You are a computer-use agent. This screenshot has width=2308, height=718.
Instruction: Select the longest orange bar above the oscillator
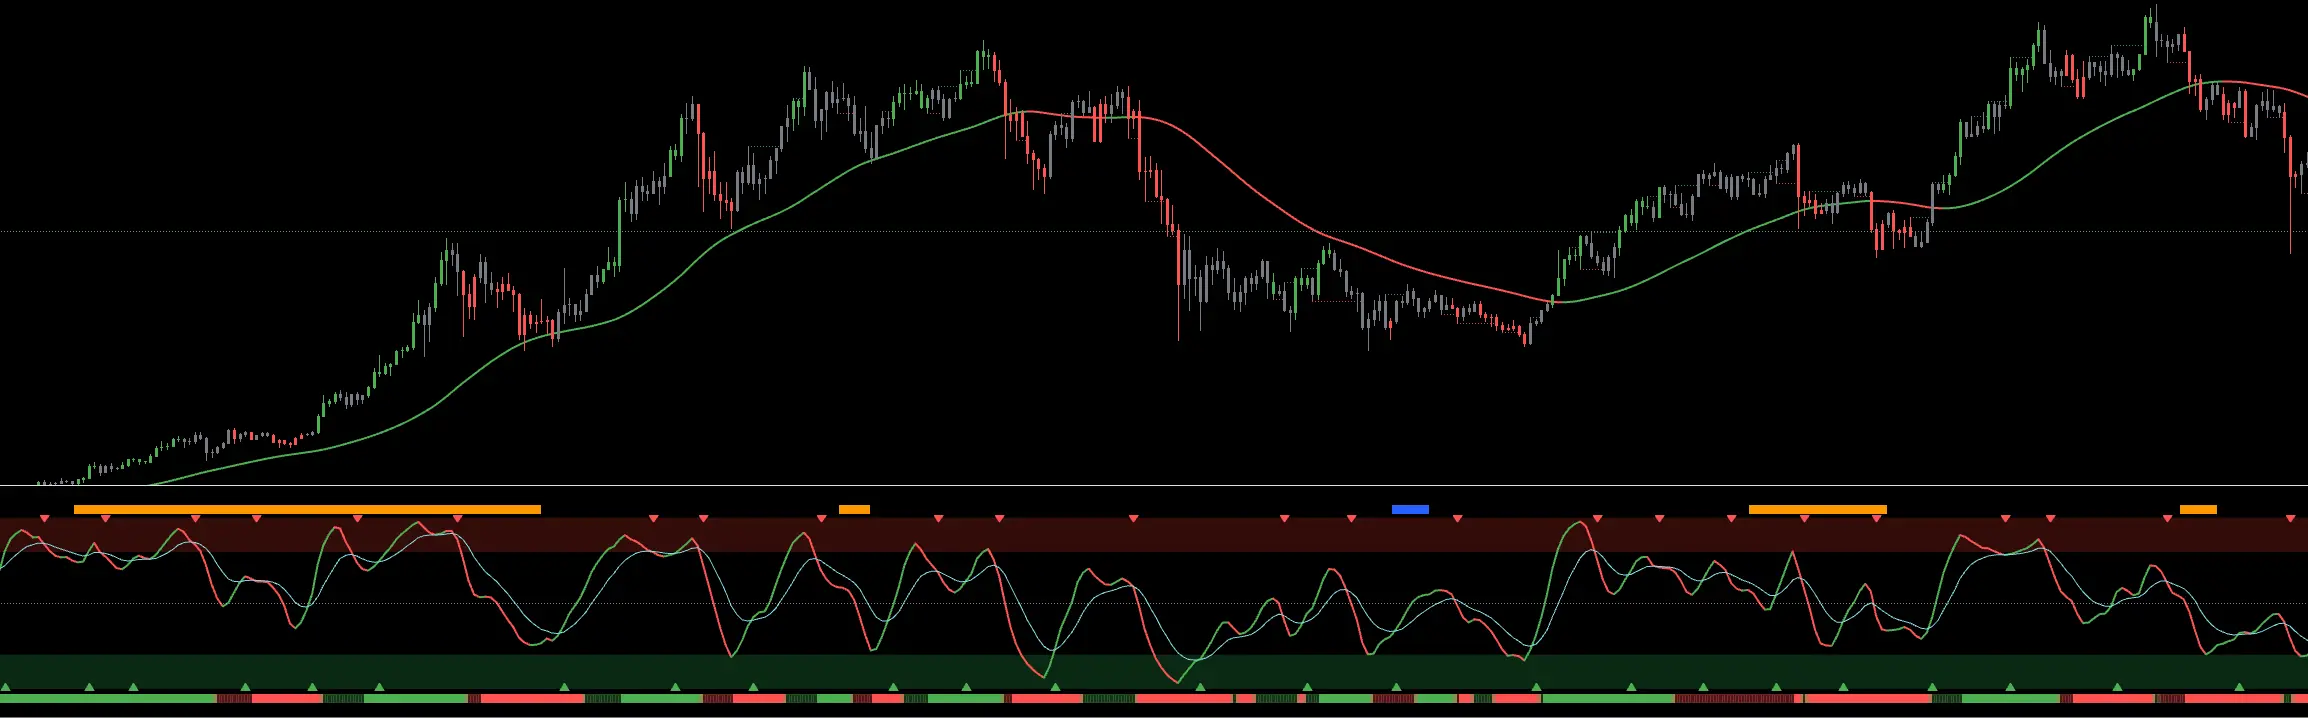point(307,510)
